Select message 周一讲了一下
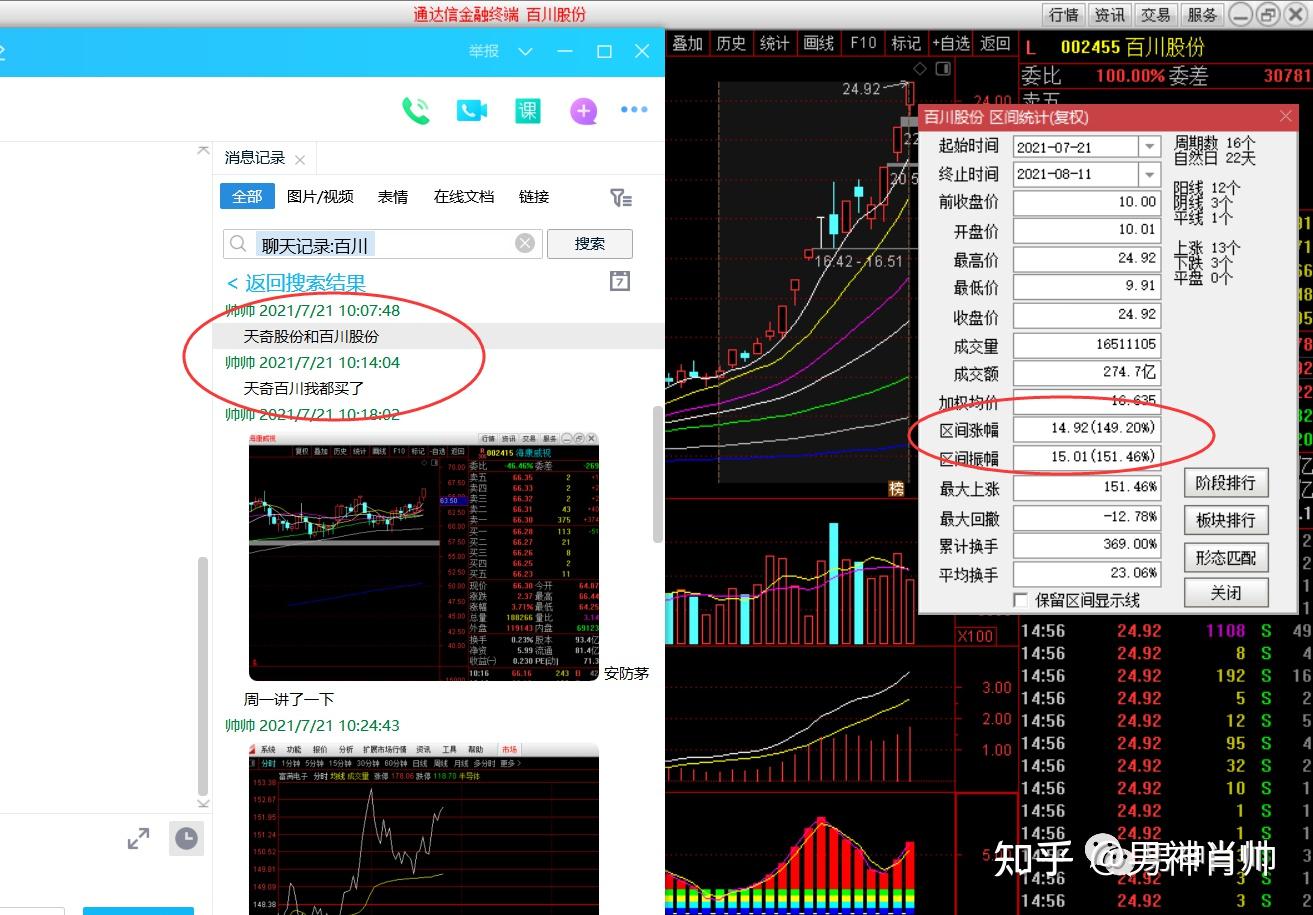This screenshot has height=915, width=1313. [x=289, y=699]
